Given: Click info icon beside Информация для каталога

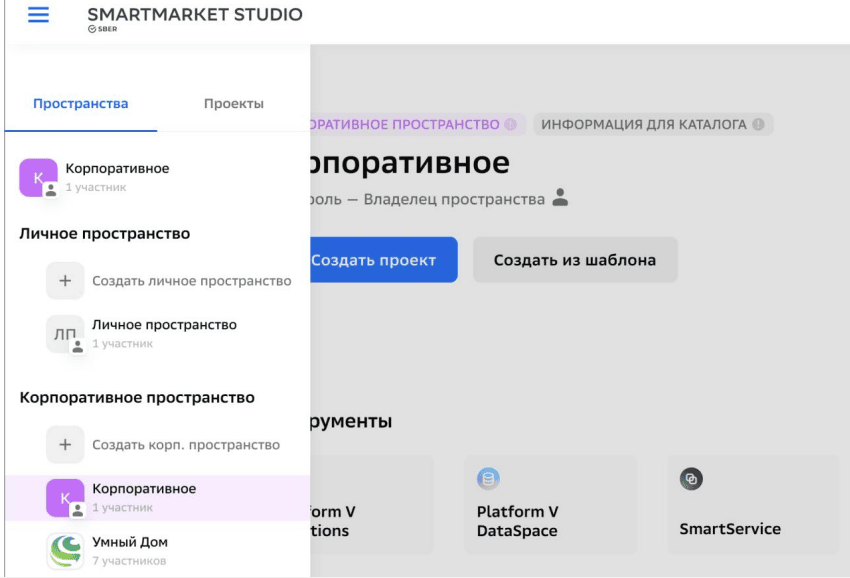Looking at the screenshot, I should coord(758,125).
